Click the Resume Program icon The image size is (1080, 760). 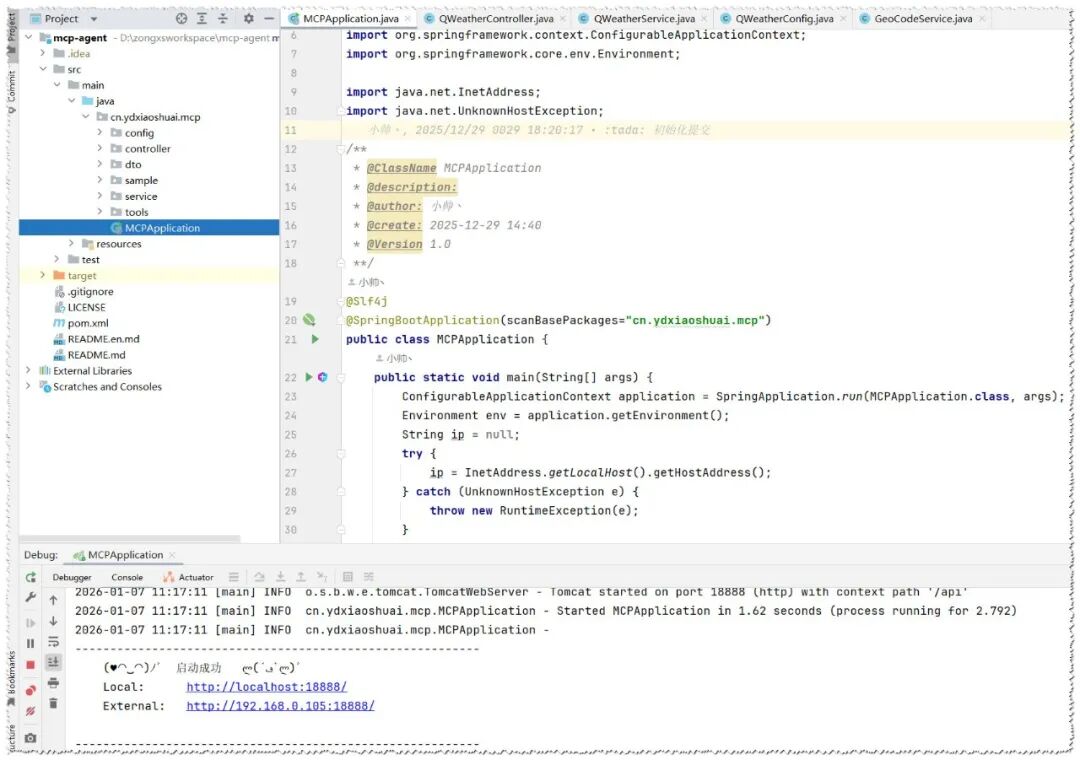(x=30, y=623)
